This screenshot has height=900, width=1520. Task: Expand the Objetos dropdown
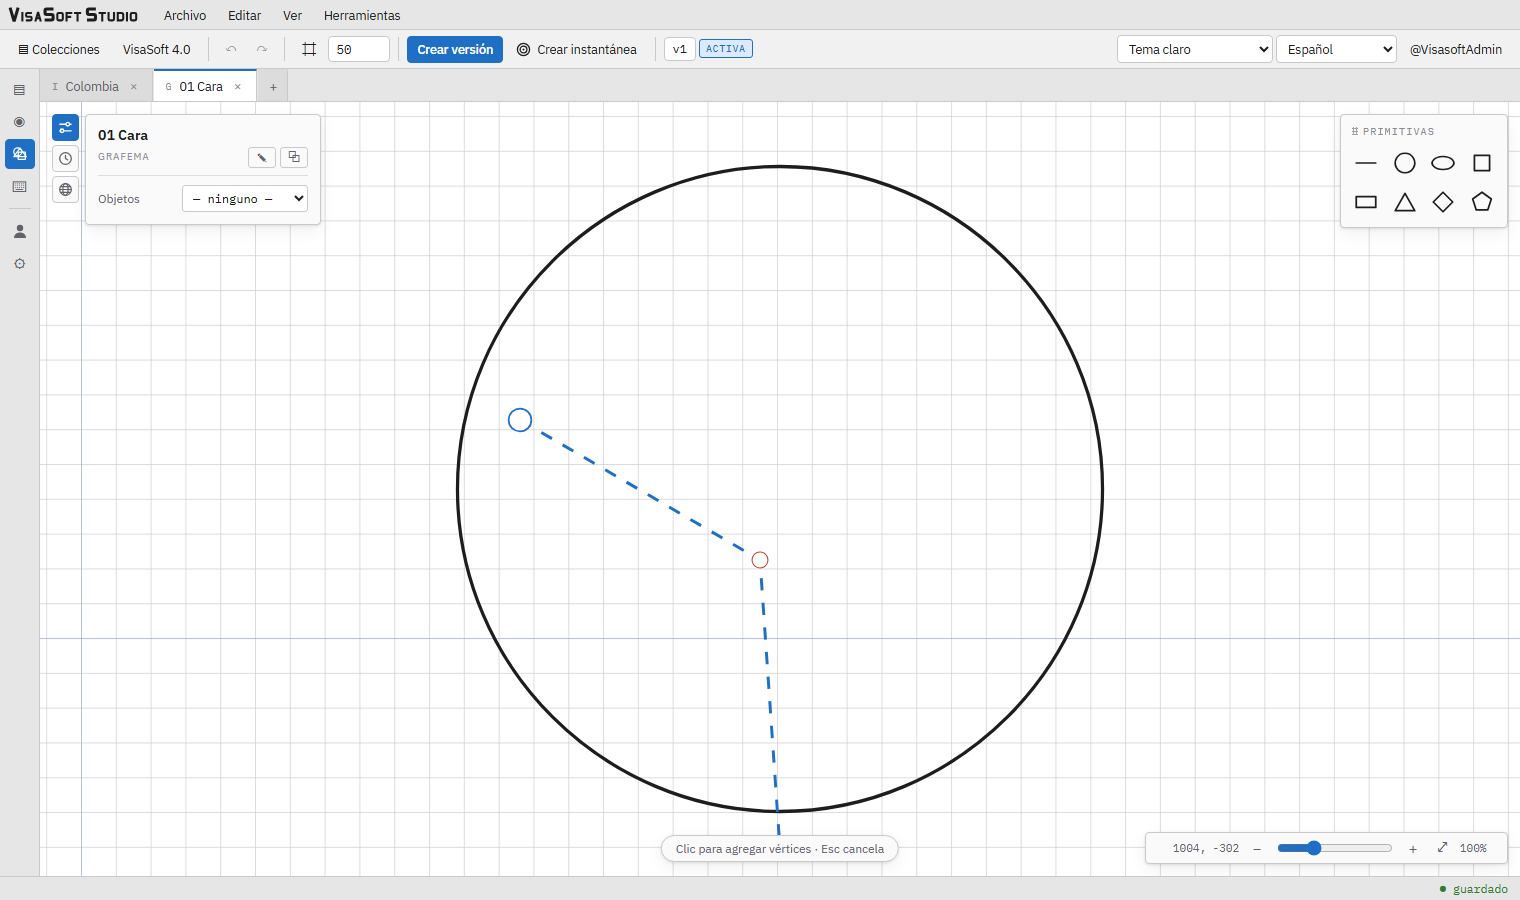(245, 199)
